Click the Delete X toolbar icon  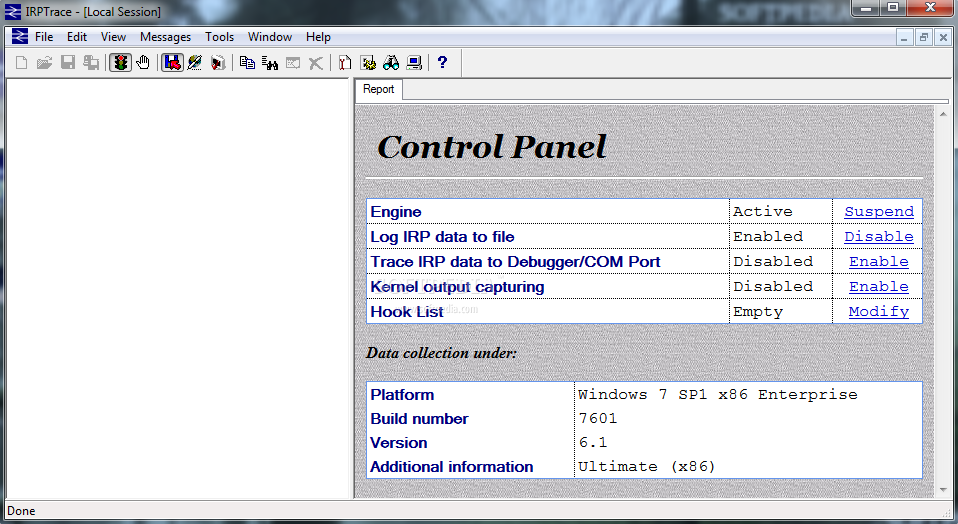tap(316, 62)
